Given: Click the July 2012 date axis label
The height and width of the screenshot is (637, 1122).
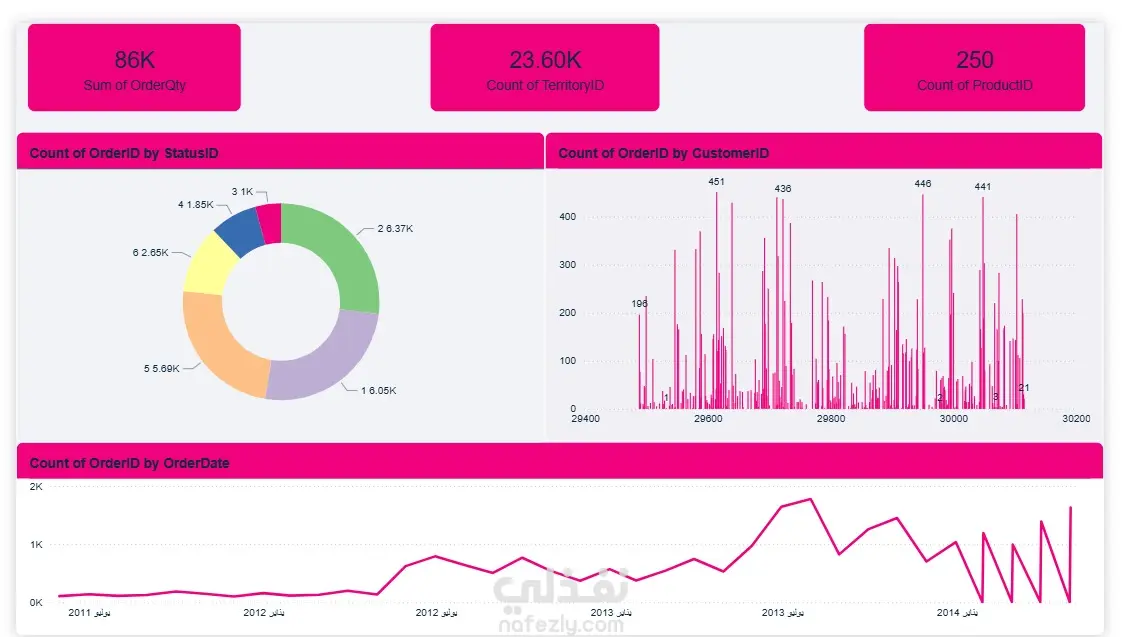Looking at the screenshot, I should point(436,613).
